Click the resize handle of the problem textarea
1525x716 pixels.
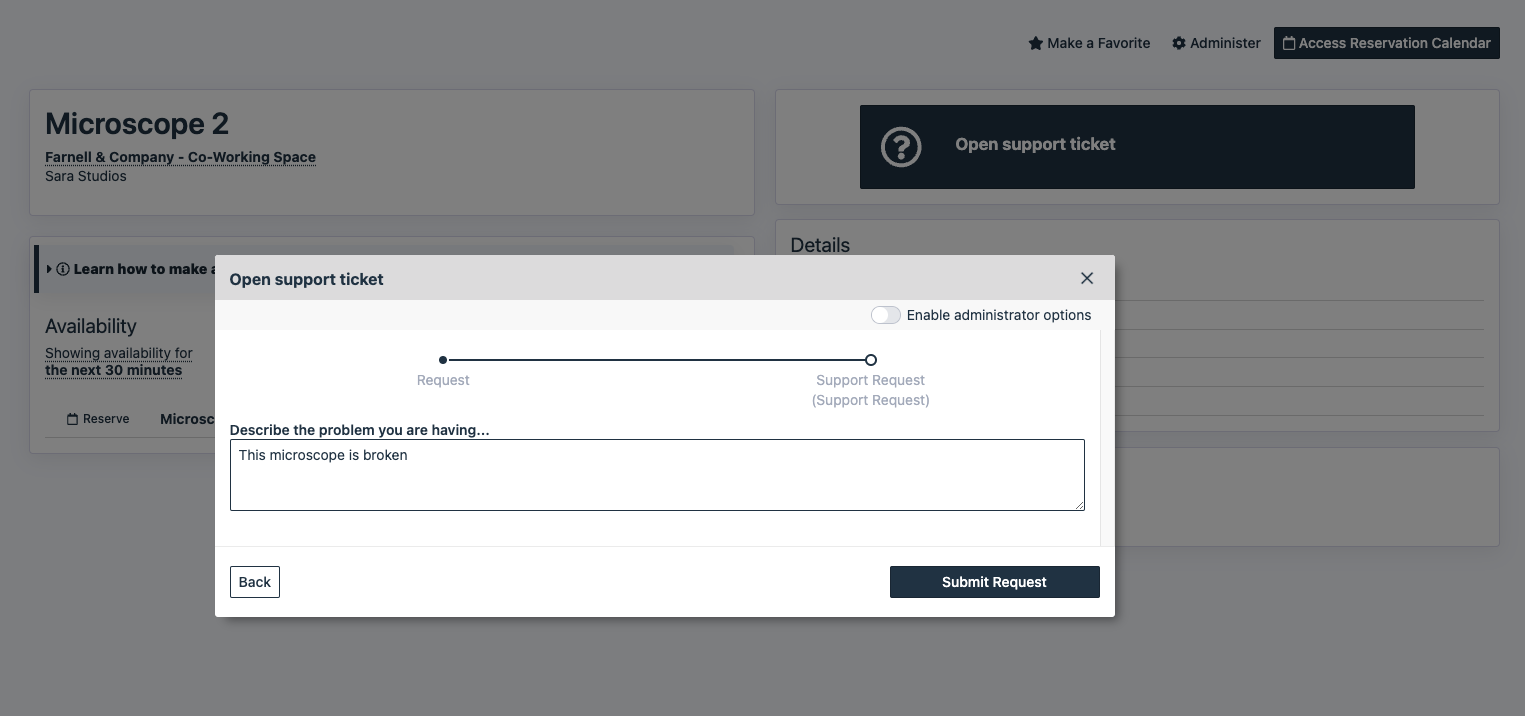tap(1079, 505)
